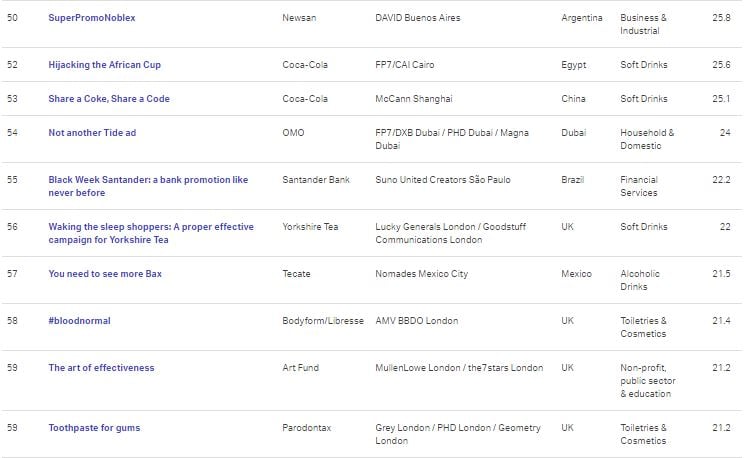Open Black Week Santander campaign link
Screen dimensions: 752x458
point(148,186)
